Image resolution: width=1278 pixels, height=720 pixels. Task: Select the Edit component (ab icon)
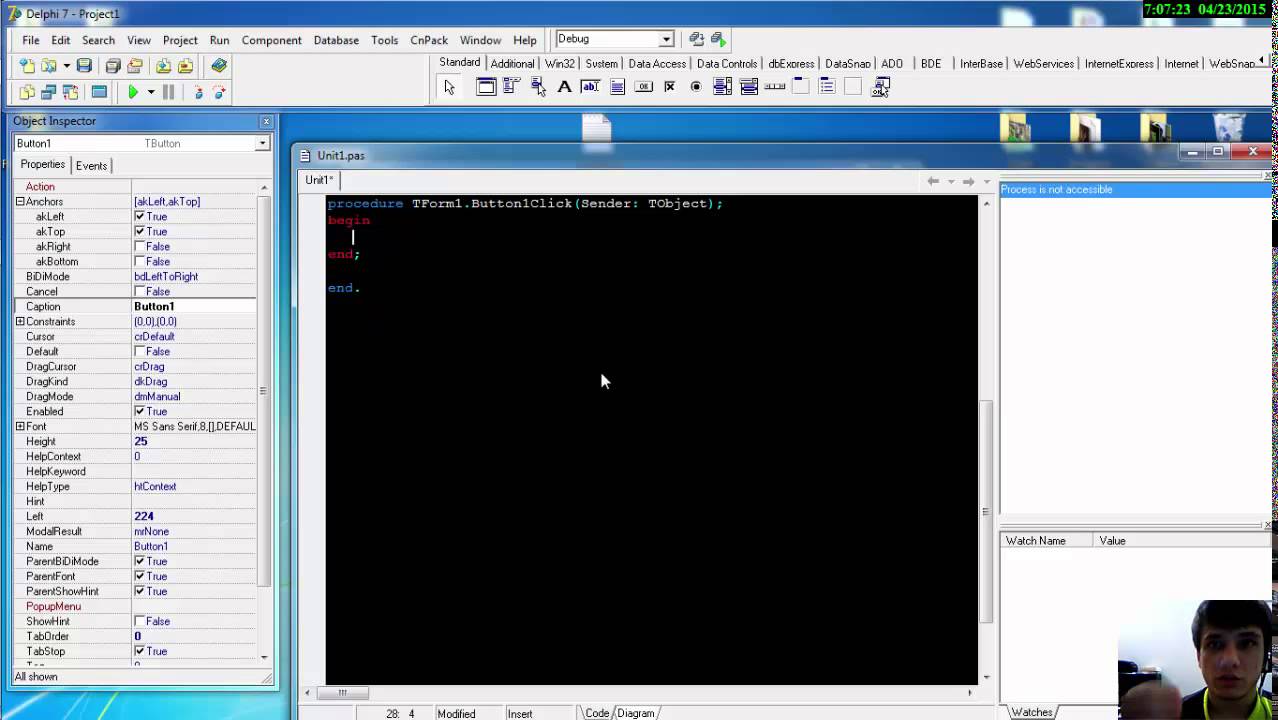click(590, 87)
